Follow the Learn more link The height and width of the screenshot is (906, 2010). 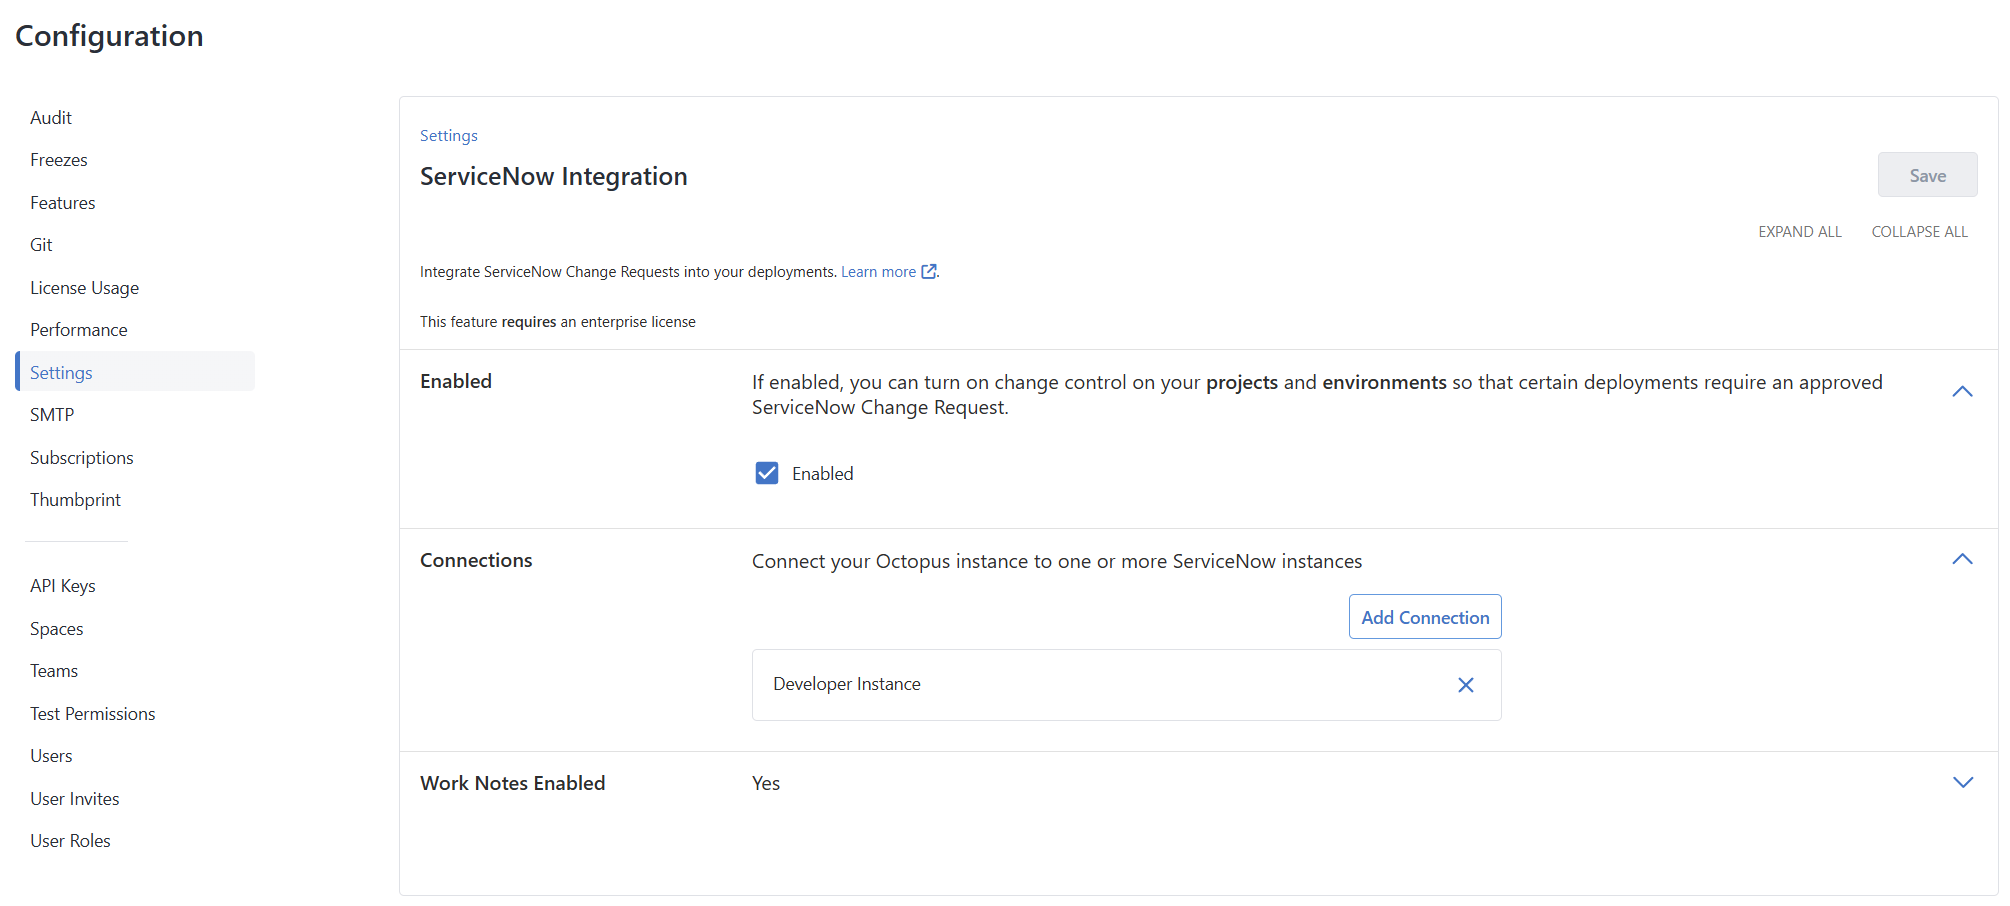[877, 271]
